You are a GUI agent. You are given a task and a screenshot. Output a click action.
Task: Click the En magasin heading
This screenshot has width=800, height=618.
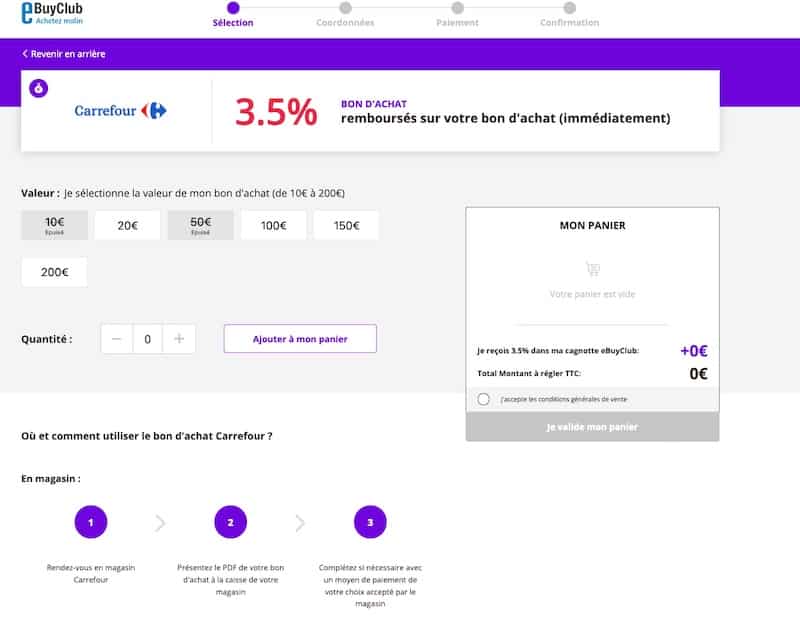point(51,479)
